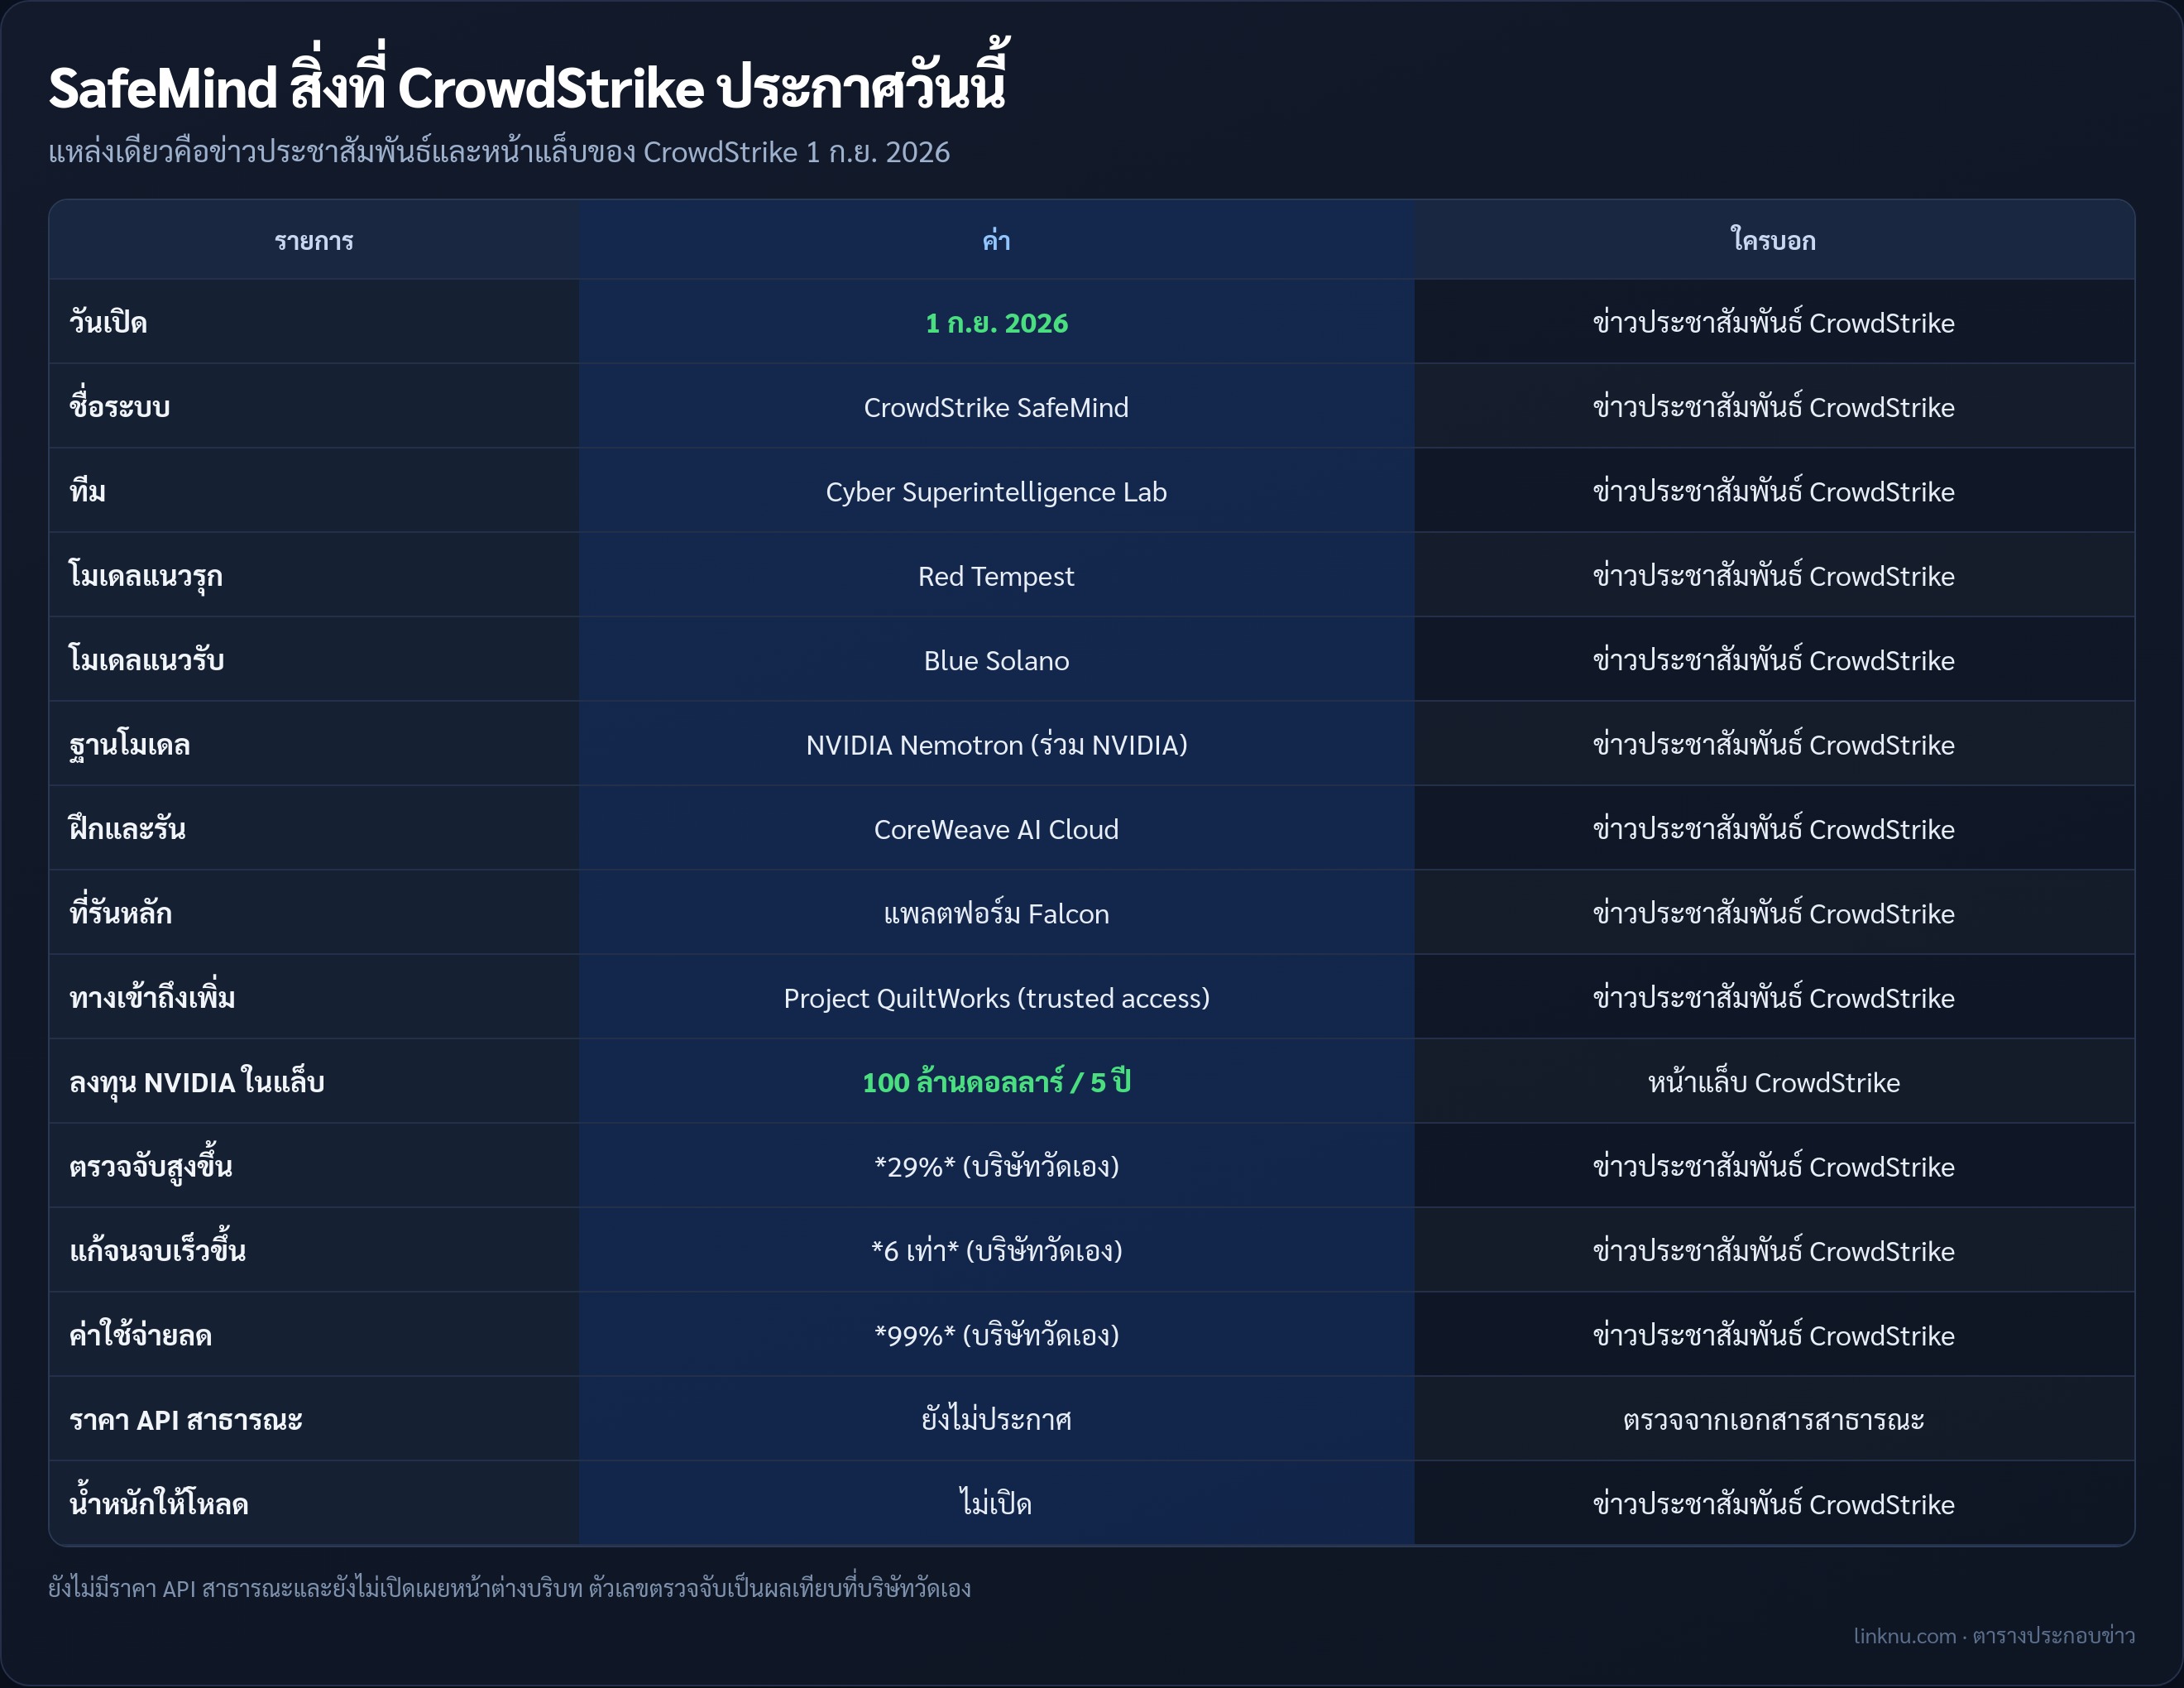Click the 'ชื่อระบบ' row label
2184x1688 pixels.
click(119, 407)
